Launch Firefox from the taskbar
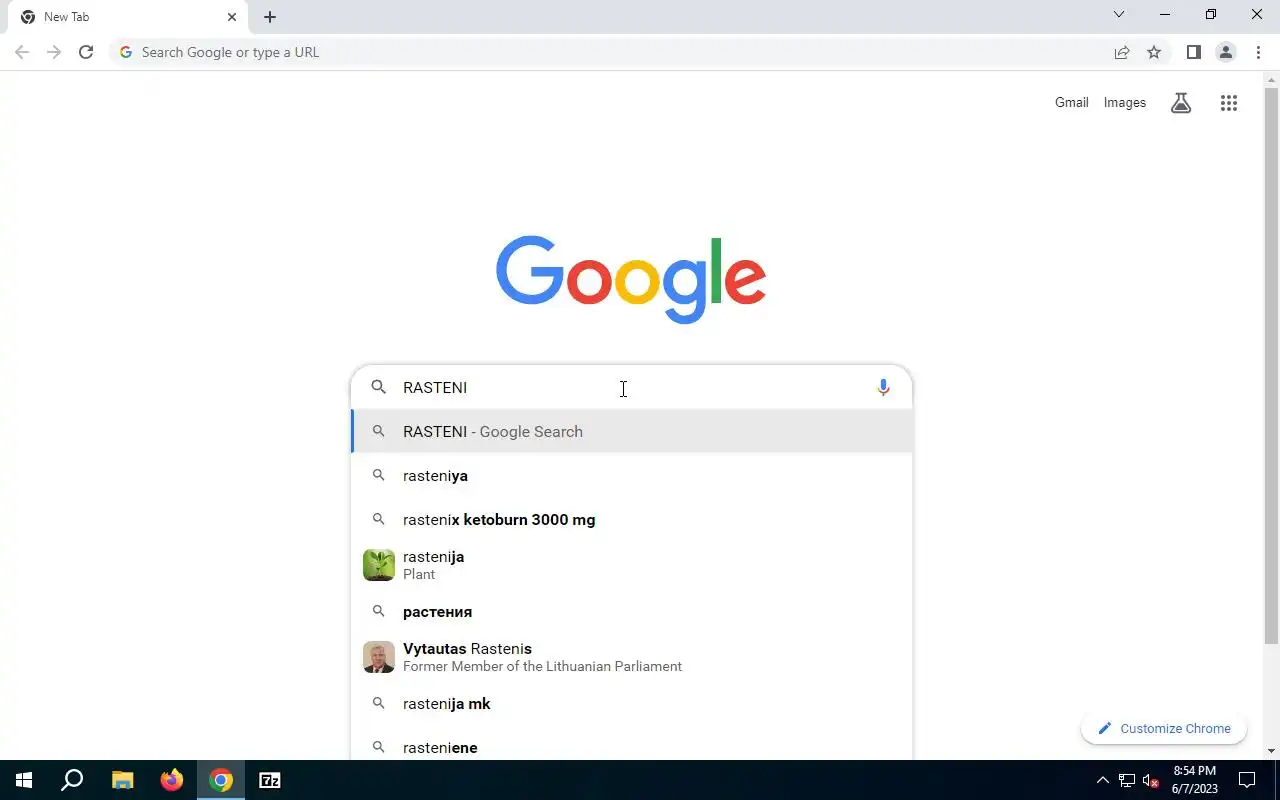This screenshot has width=1280, height=800. point(172,780)
